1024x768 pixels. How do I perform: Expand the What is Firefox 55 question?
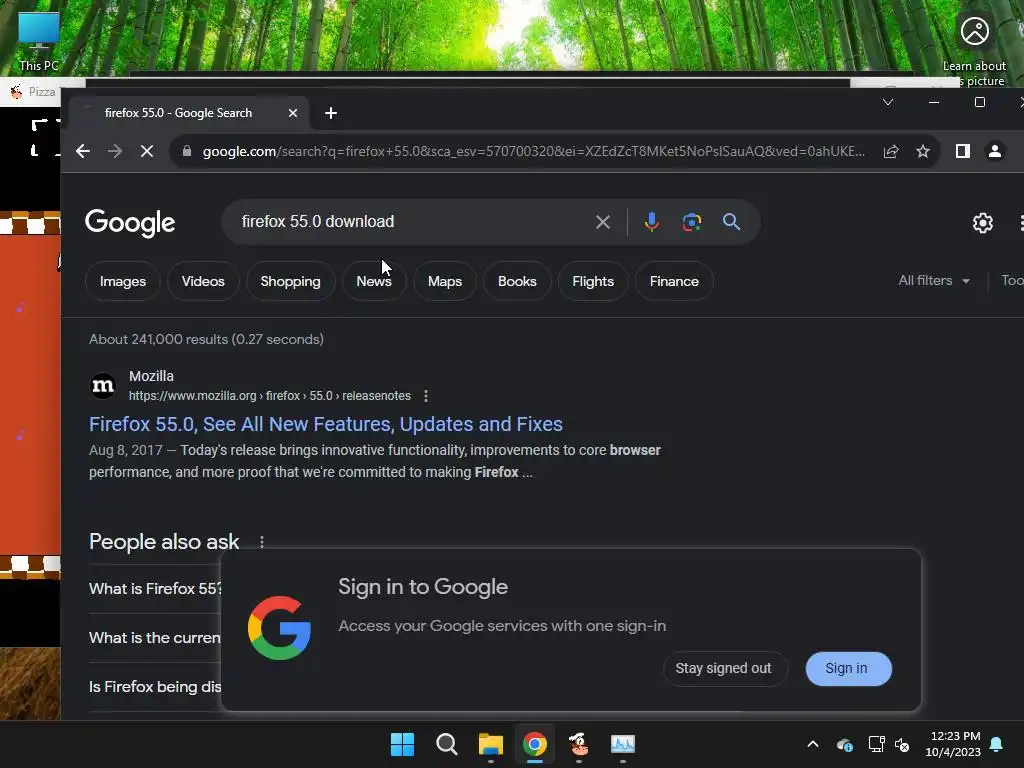[x=155, y=589]
